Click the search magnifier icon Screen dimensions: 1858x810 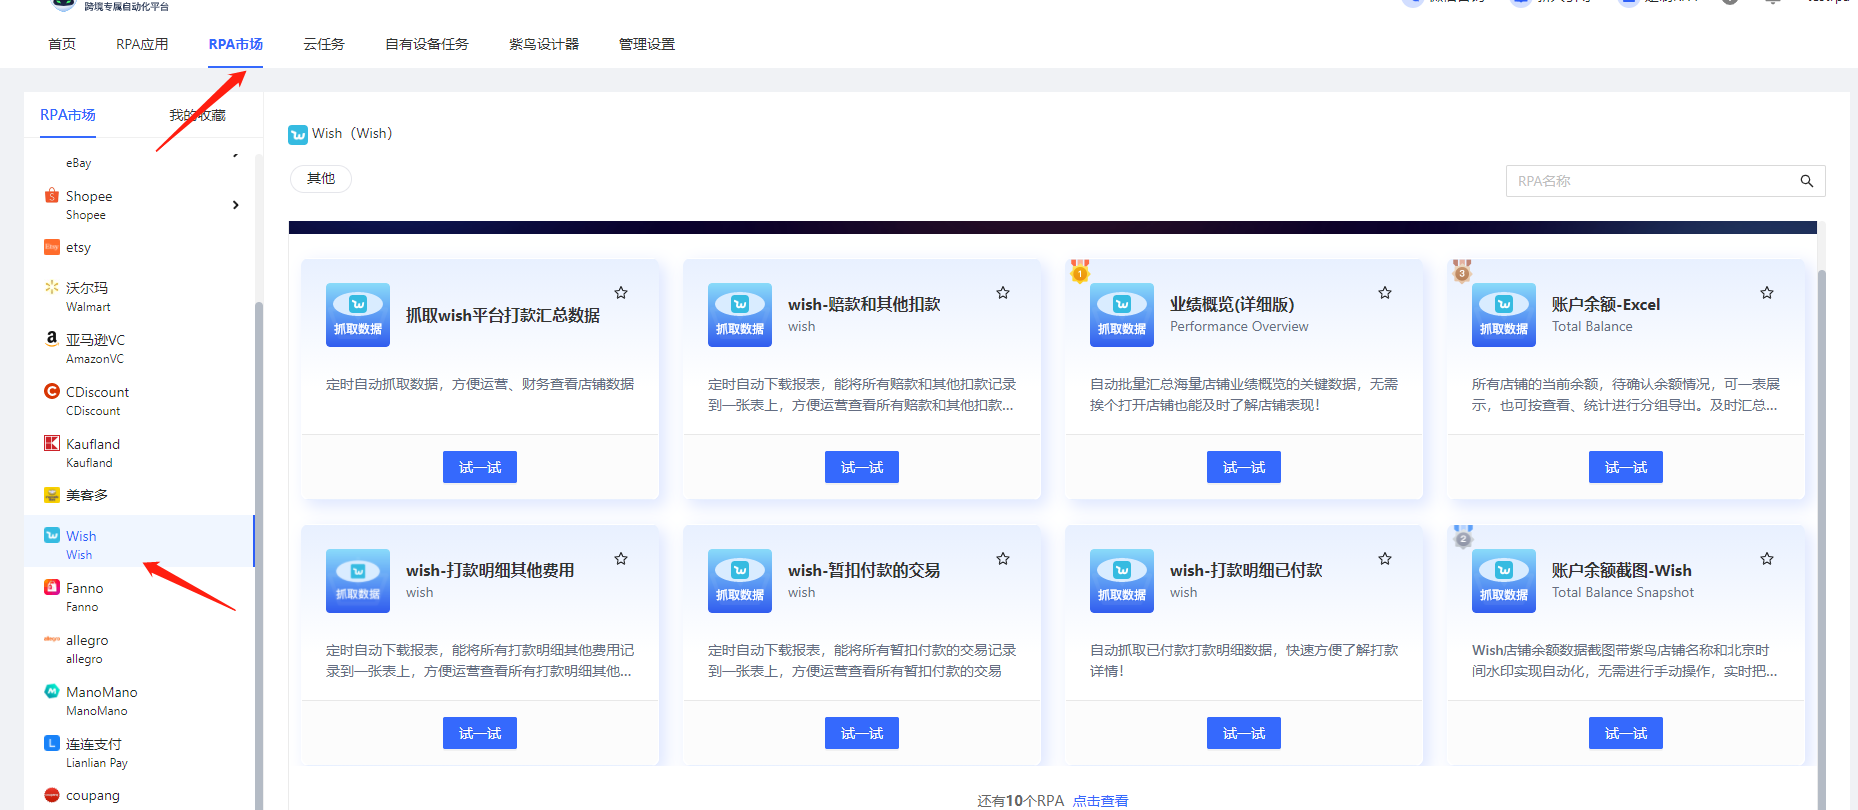tap(1807, 181)
